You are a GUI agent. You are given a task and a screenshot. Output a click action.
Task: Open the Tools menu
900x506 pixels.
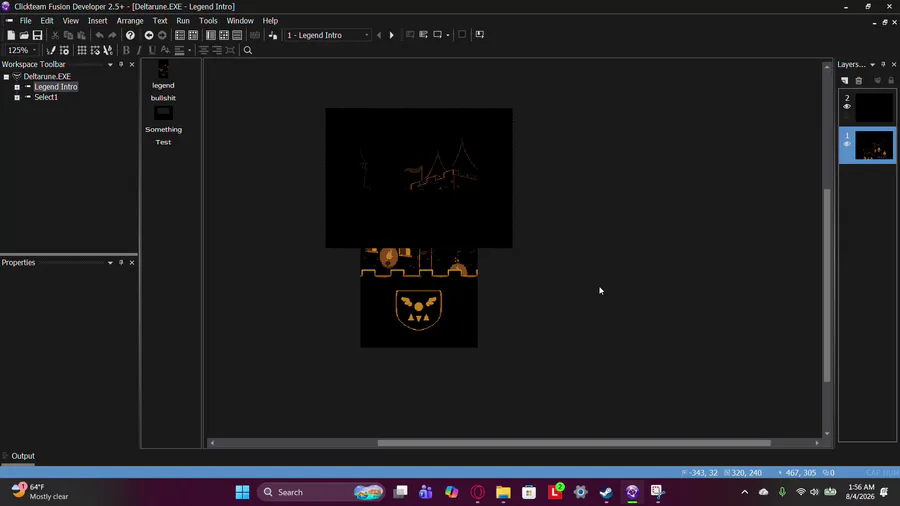pos(208,21)
